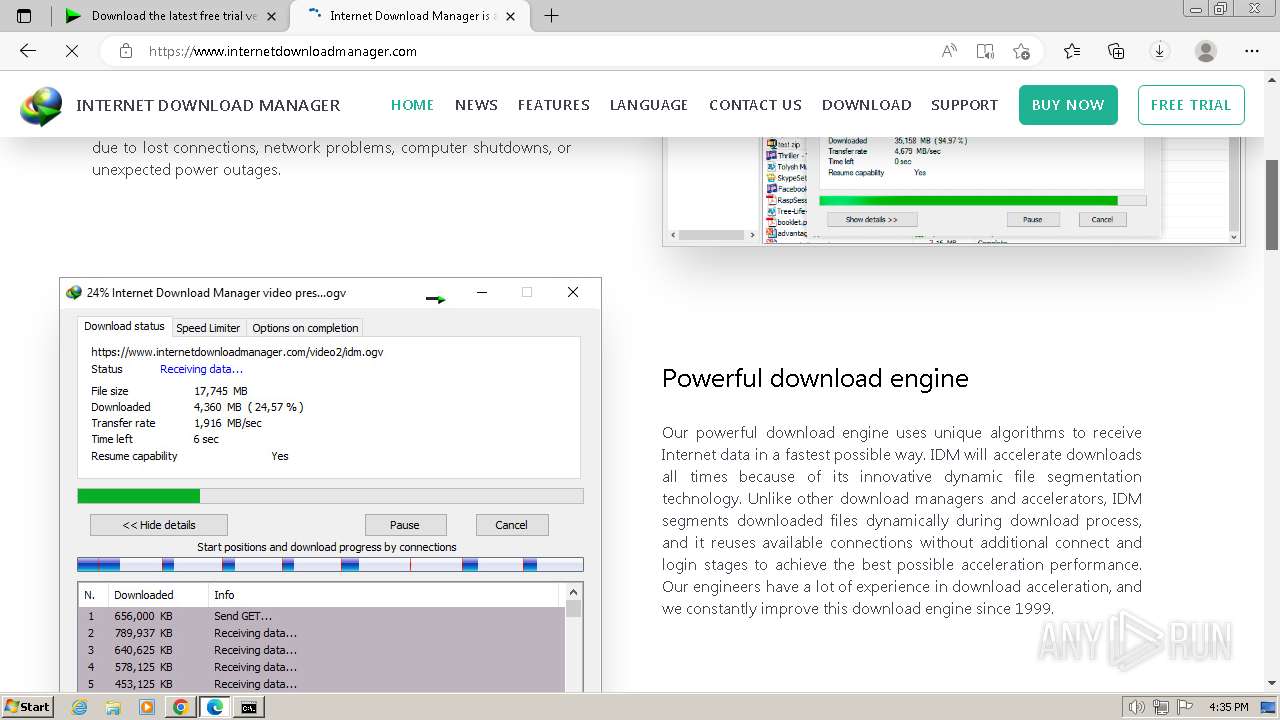Close the 'Download the latest free trial' tab
Viewport: 1280px width, 720px height.
(x=271, y=16)
